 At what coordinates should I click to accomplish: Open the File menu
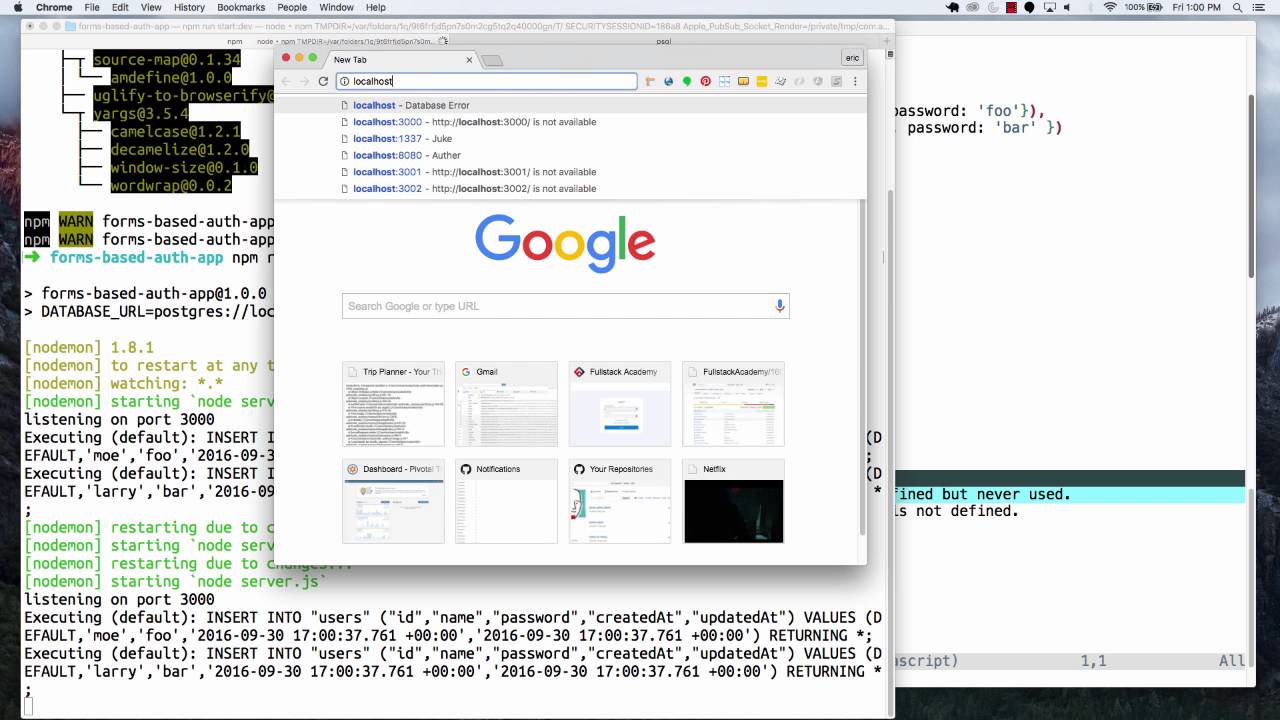92,7
